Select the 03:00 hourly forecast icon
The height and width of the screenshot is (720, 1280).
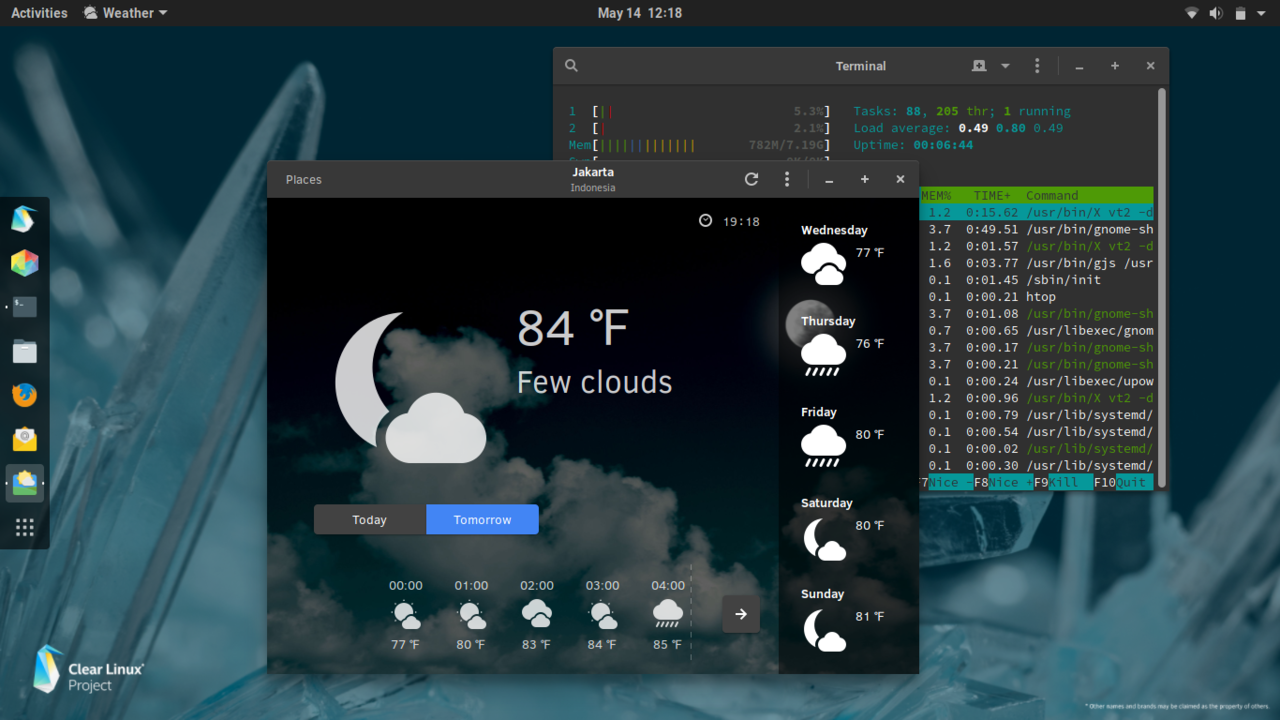(602, 614)
